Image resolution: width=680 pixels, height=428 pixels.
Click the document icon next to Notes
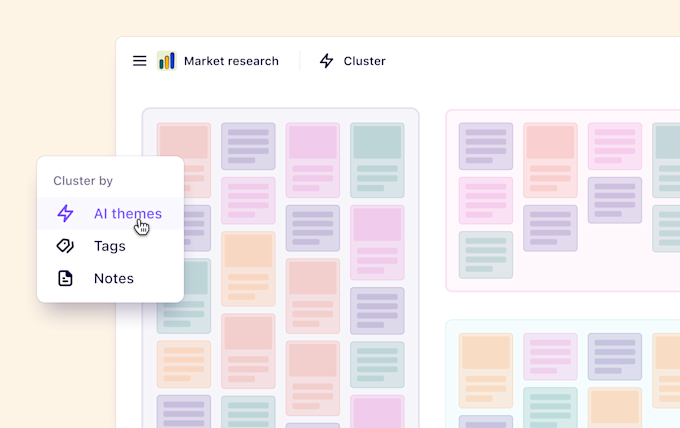[x=65, y=278]
